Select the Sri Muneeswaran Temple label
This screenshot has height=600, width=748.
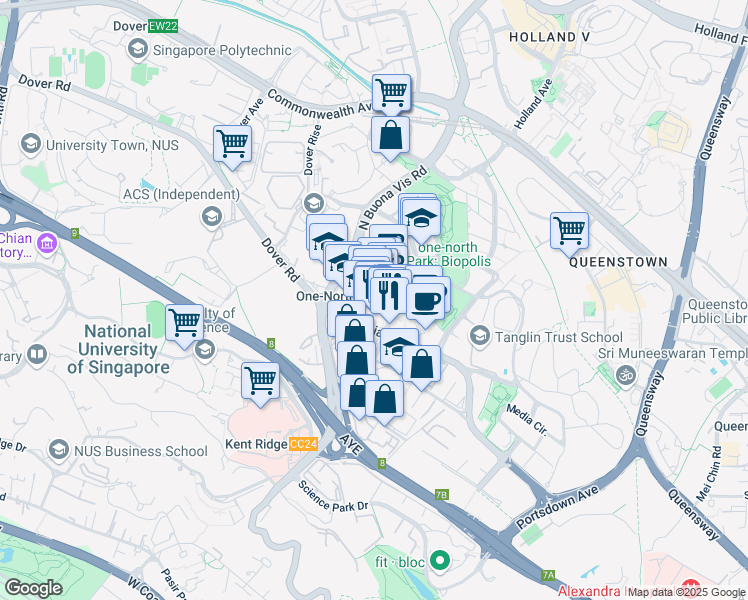coord(673,353)
